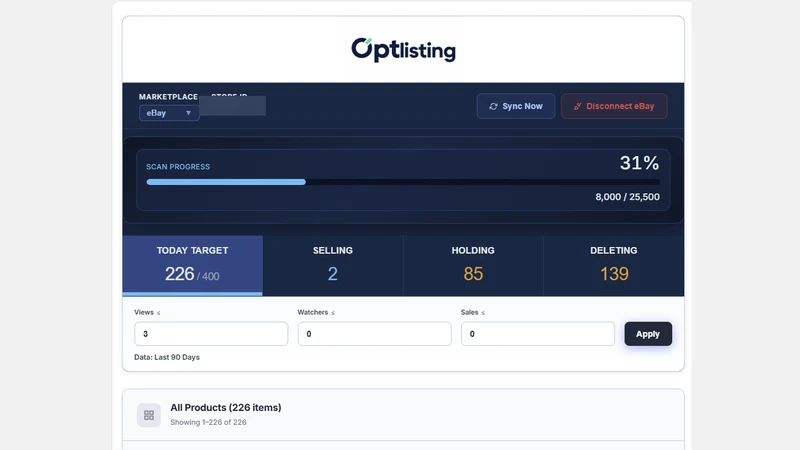Click the Sync Now button

tap(516, 106)
